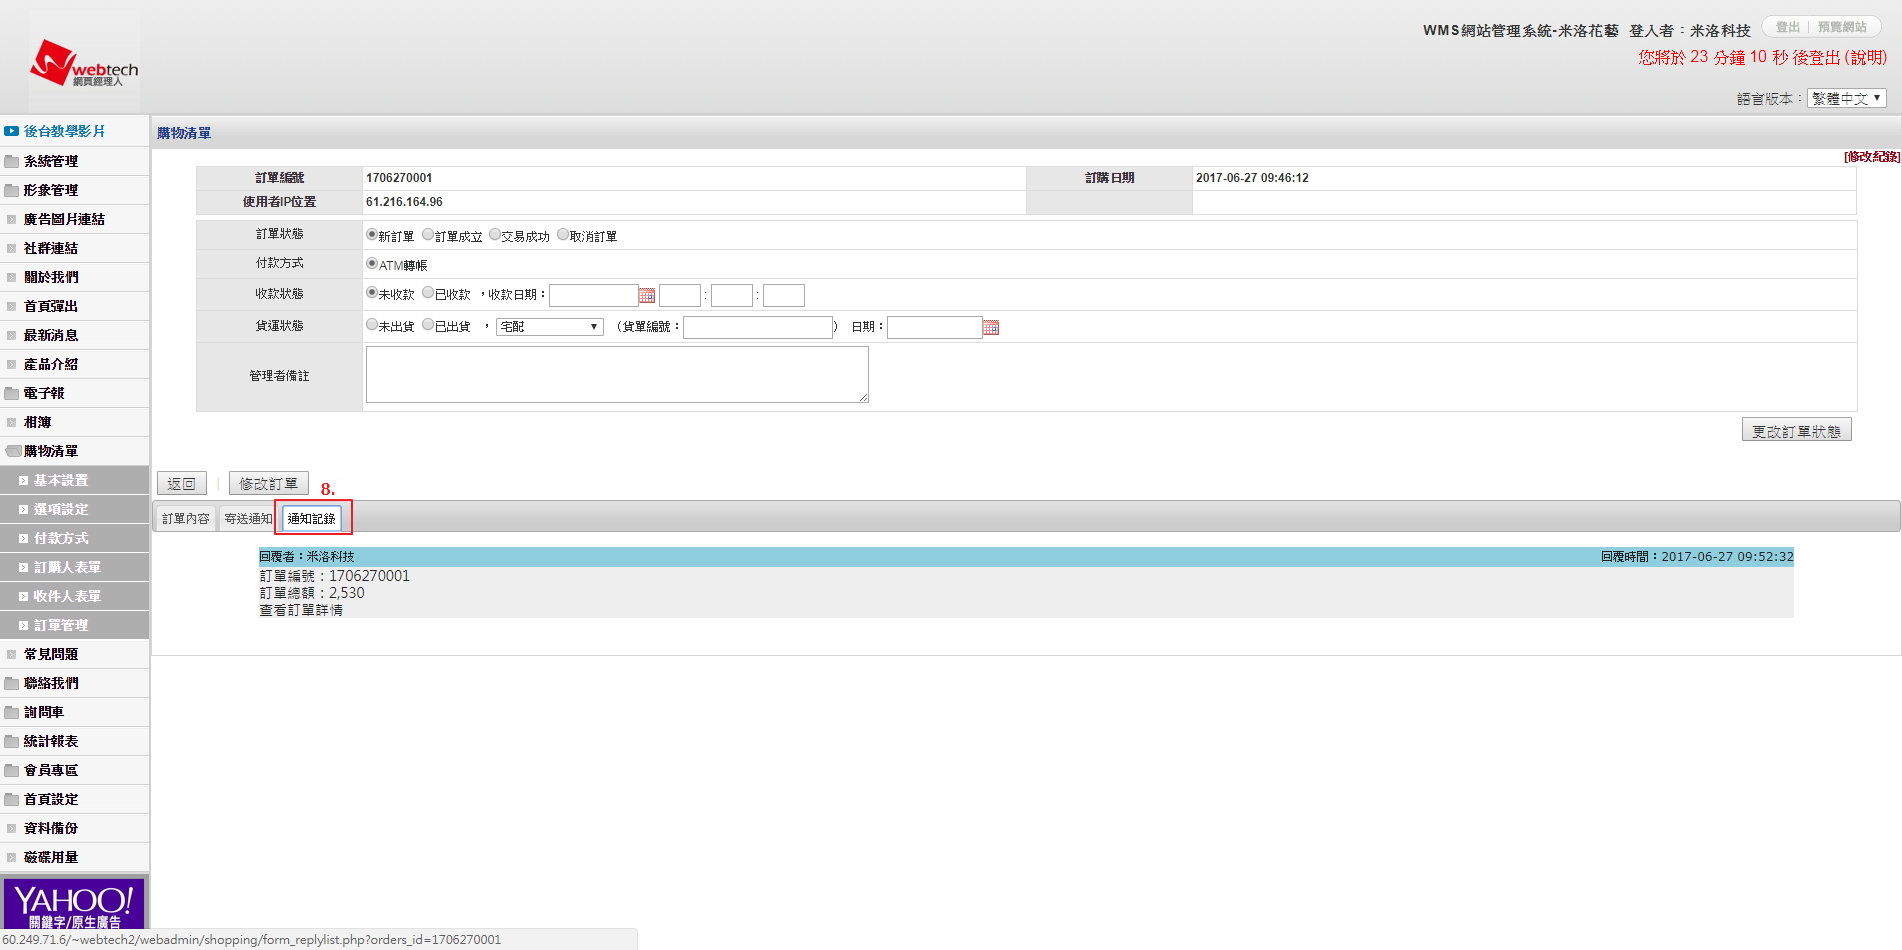Viewport: 1902px width, 950px height.
Task: Click the webtech logo
Action: pos(84,64)
